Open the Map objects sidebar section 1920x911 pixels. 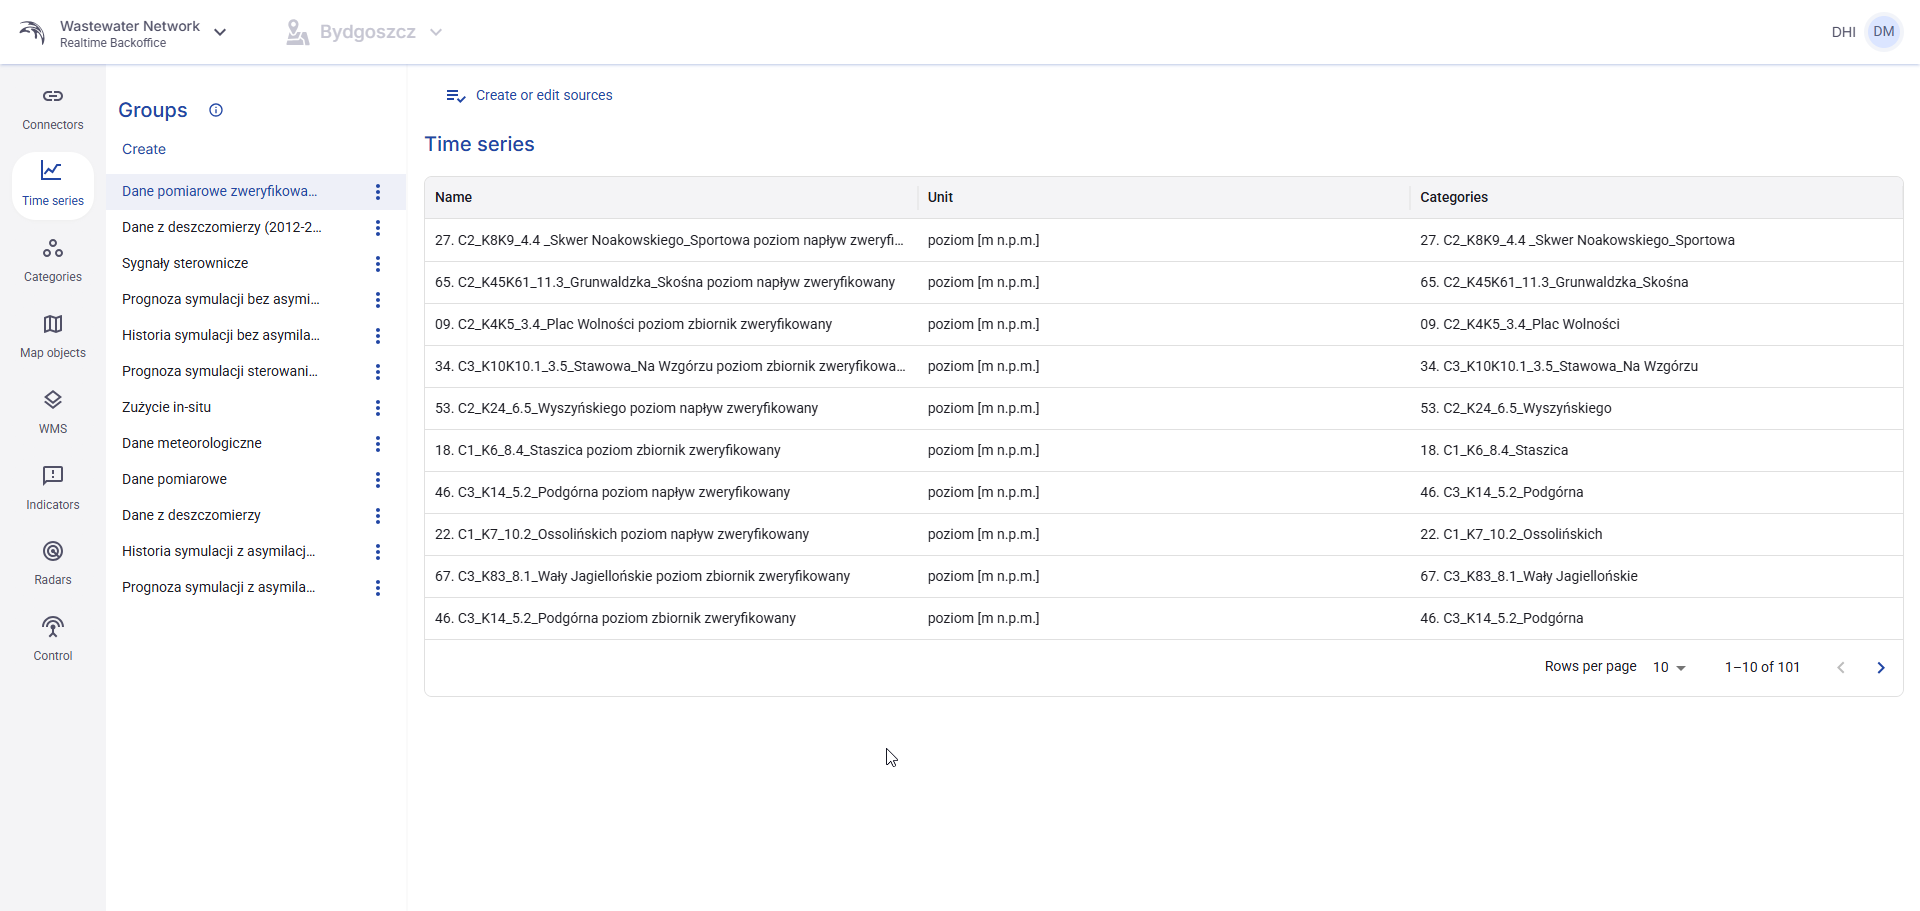click(x=53, y=337)
